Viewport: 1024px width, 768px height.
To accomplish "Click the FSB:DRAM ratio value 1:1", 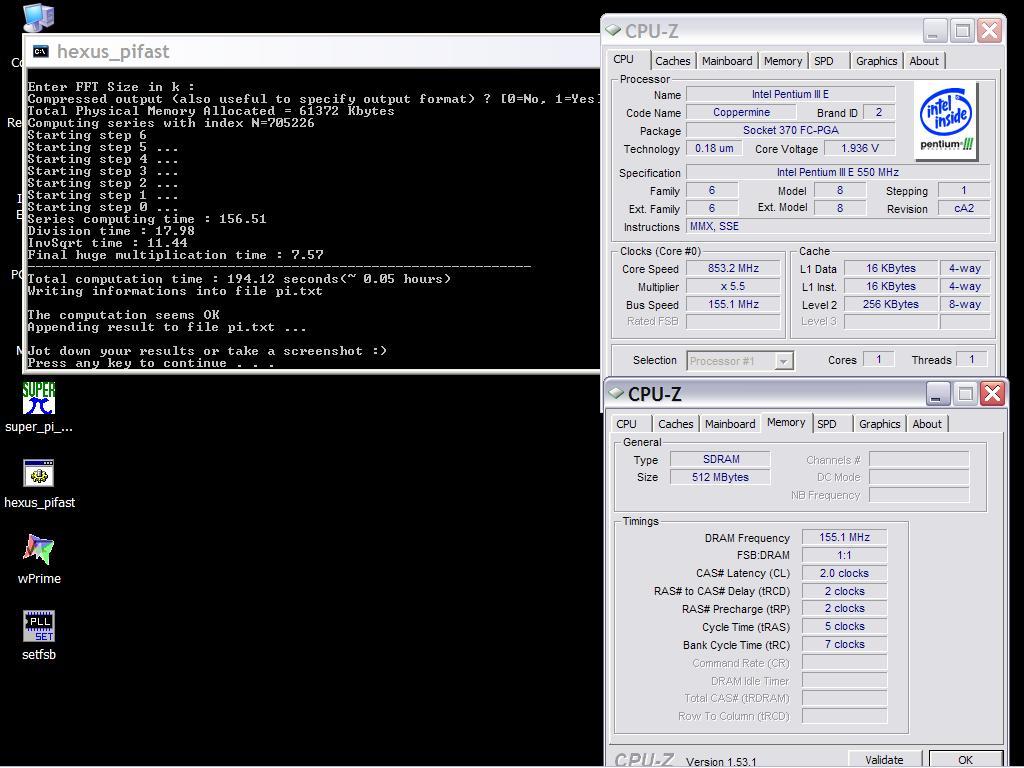I will point(844,555).
